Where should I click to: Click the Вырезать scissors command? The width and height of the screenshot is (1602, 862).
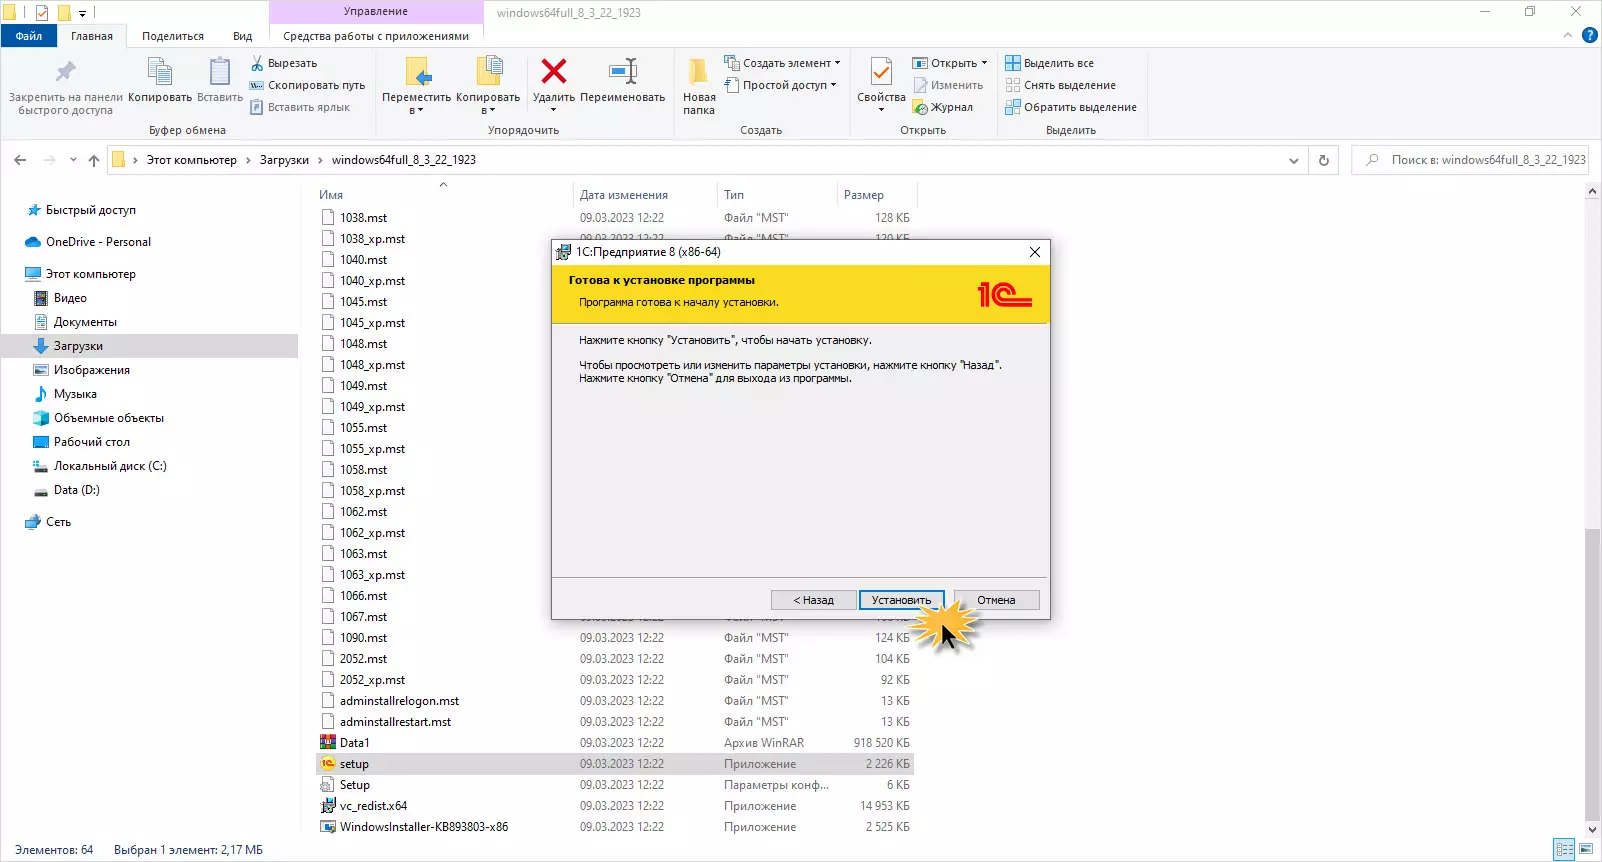point(284,63)
